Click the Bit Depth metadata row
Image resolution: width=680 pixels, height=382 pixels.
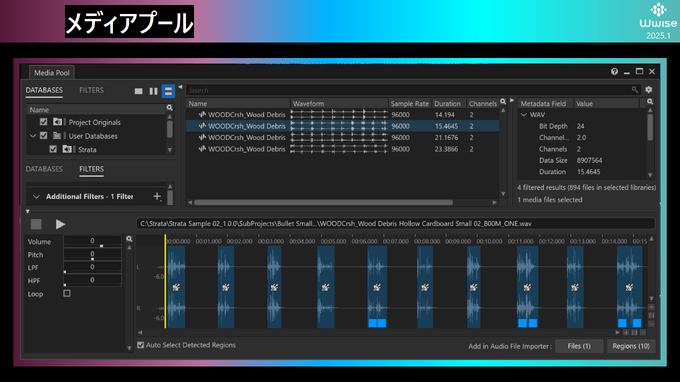click(581, 126)
